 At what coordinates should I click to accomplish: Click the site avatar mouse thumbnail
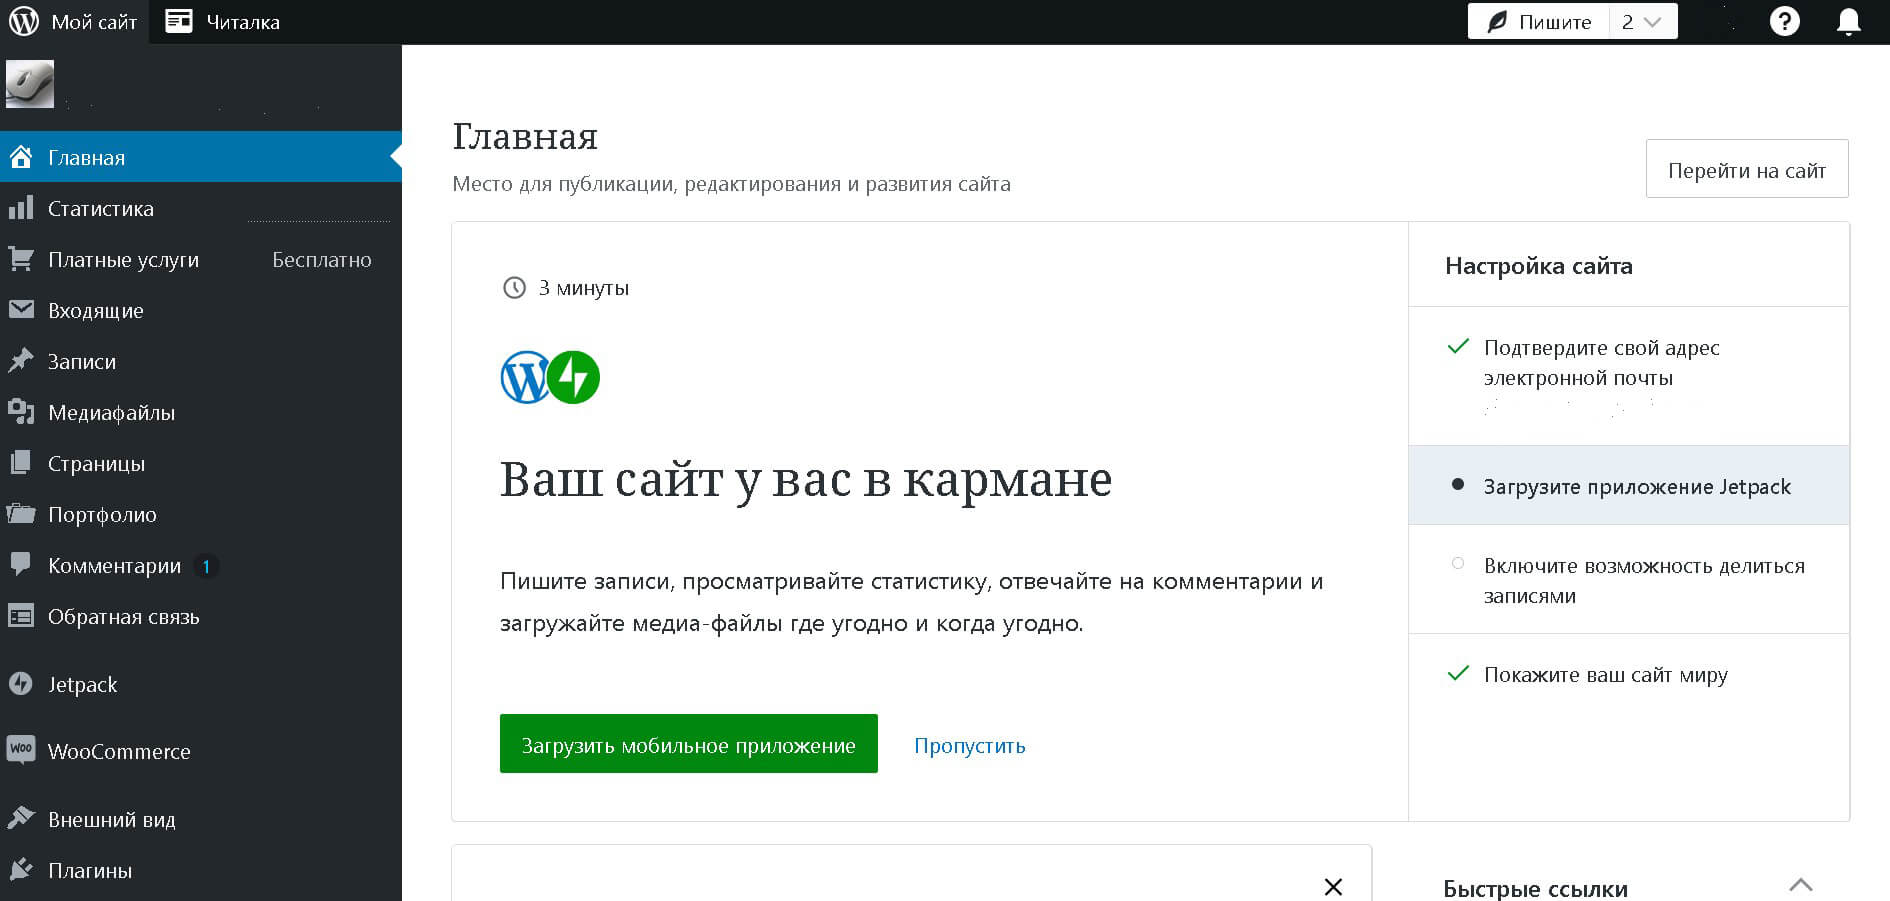tap(30, 84)
